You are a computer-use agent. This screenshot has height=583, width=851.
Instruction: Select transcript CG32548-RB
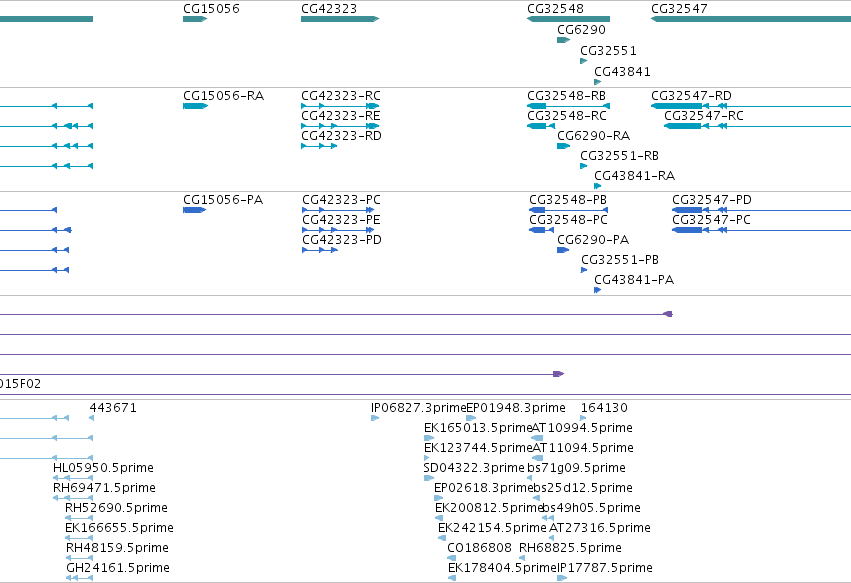click(568, 106)
